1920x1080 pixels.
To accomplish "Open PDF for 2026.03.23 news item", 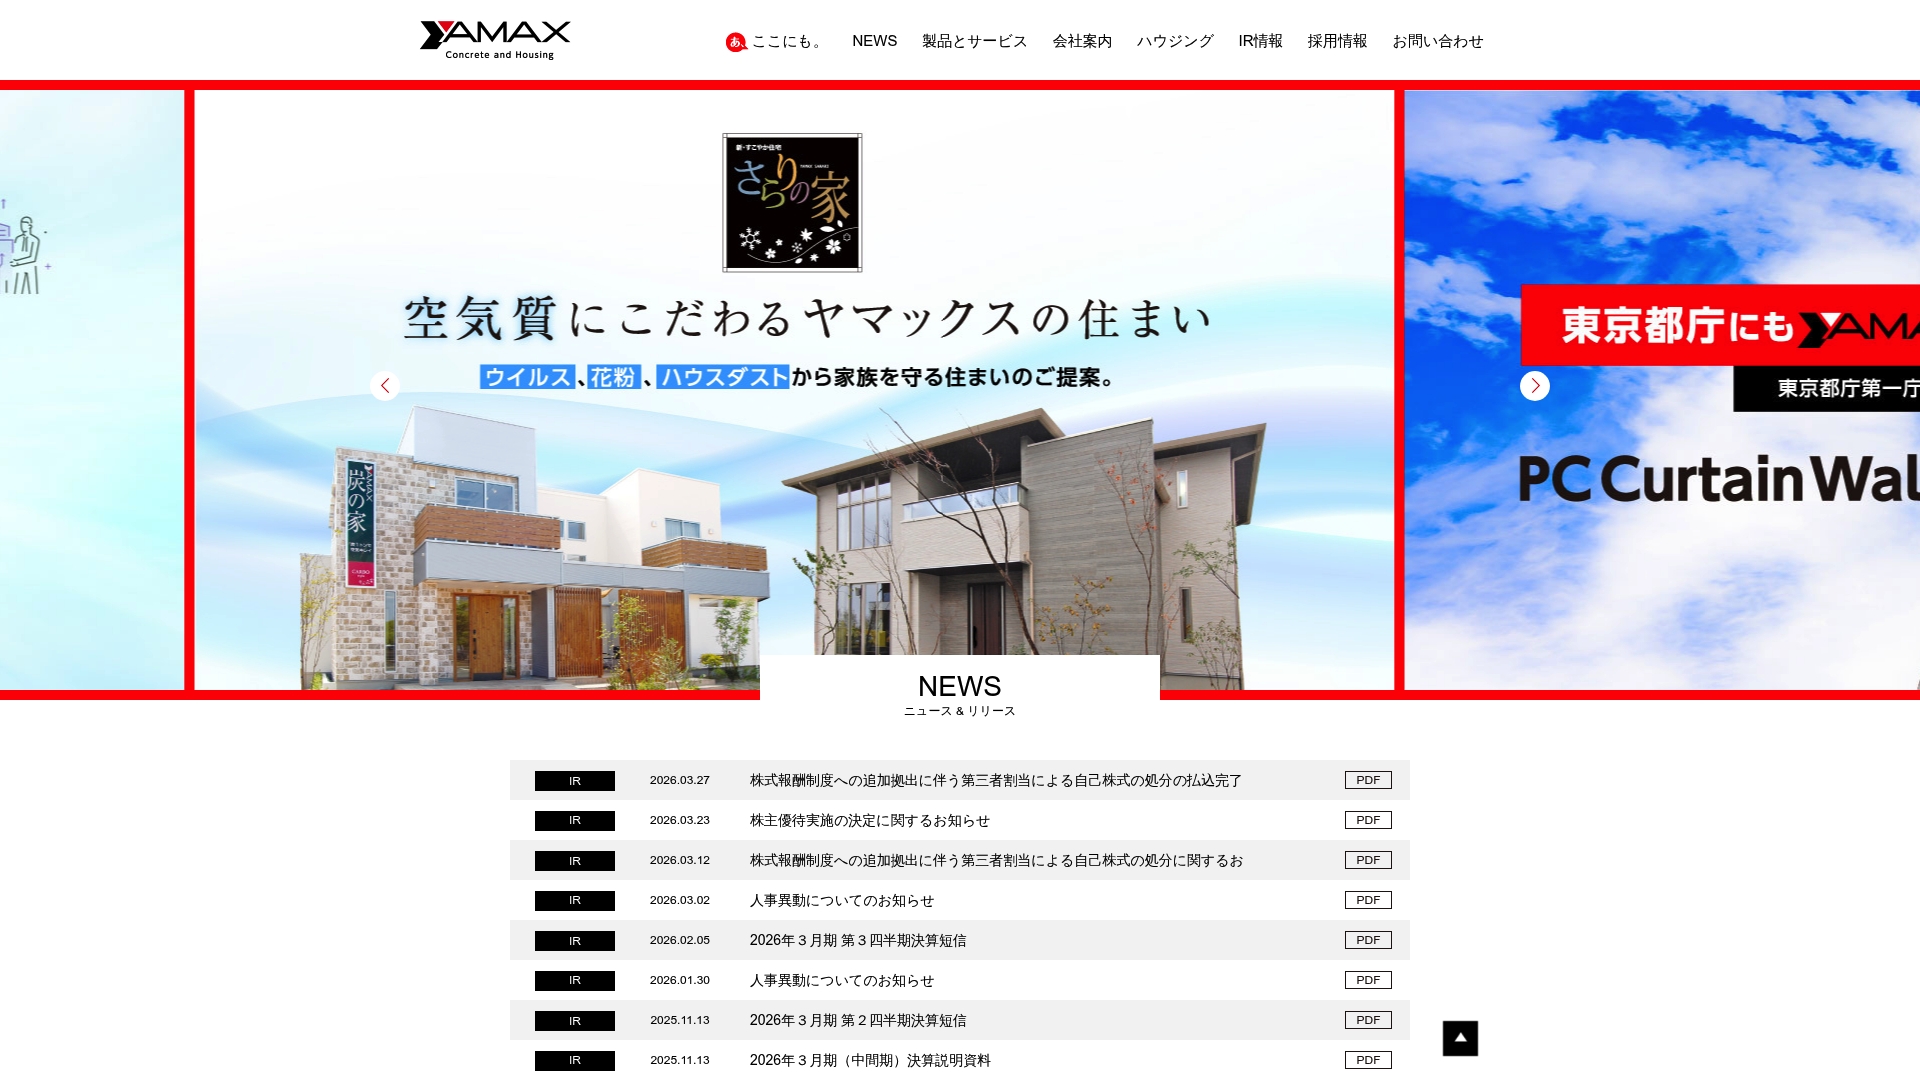I will tap(1368, 820).
